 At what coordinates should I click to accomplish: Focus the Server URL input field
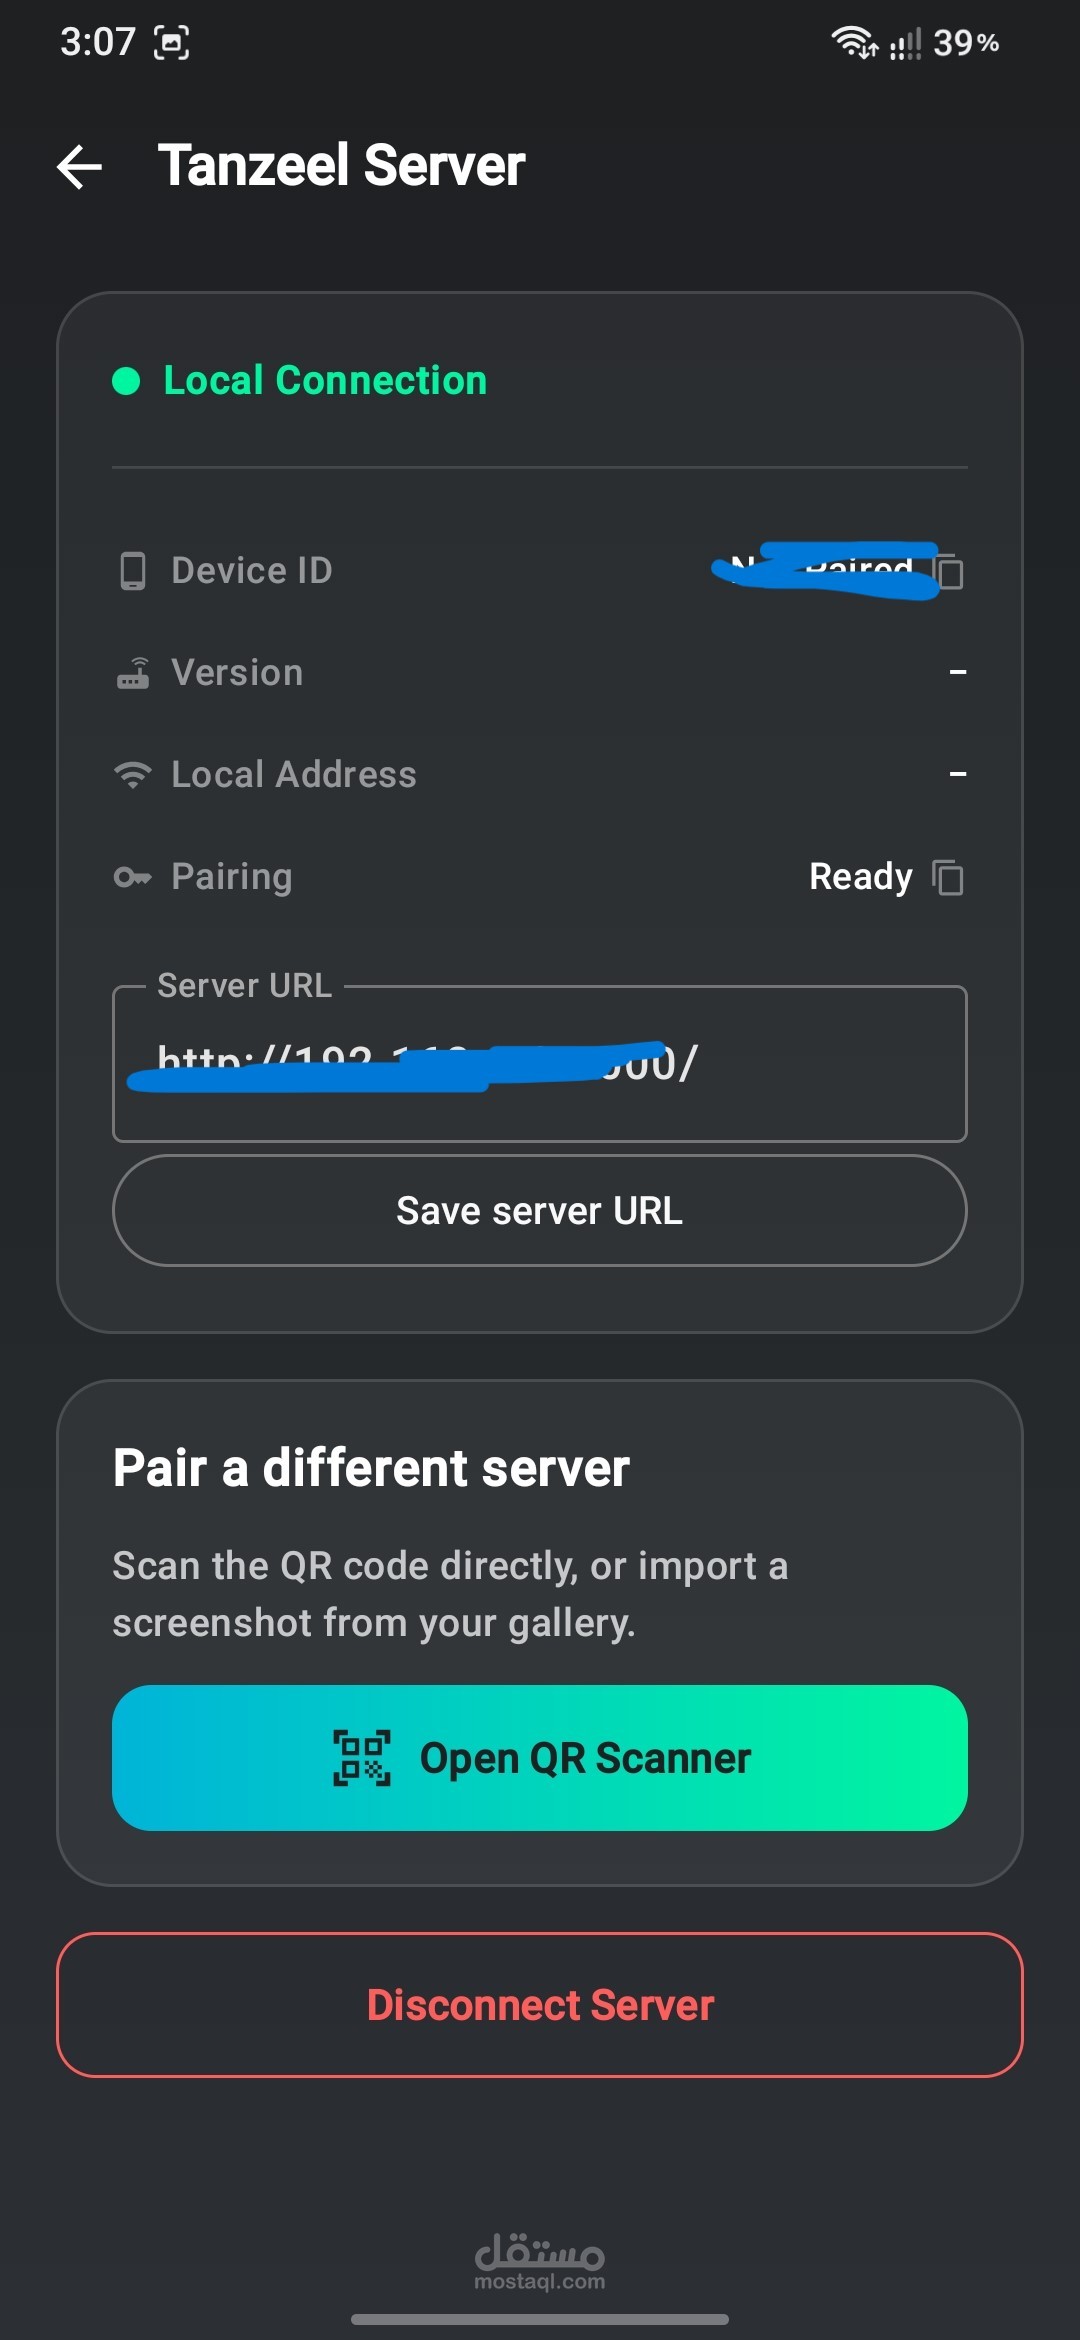(x=540, y=1064)
